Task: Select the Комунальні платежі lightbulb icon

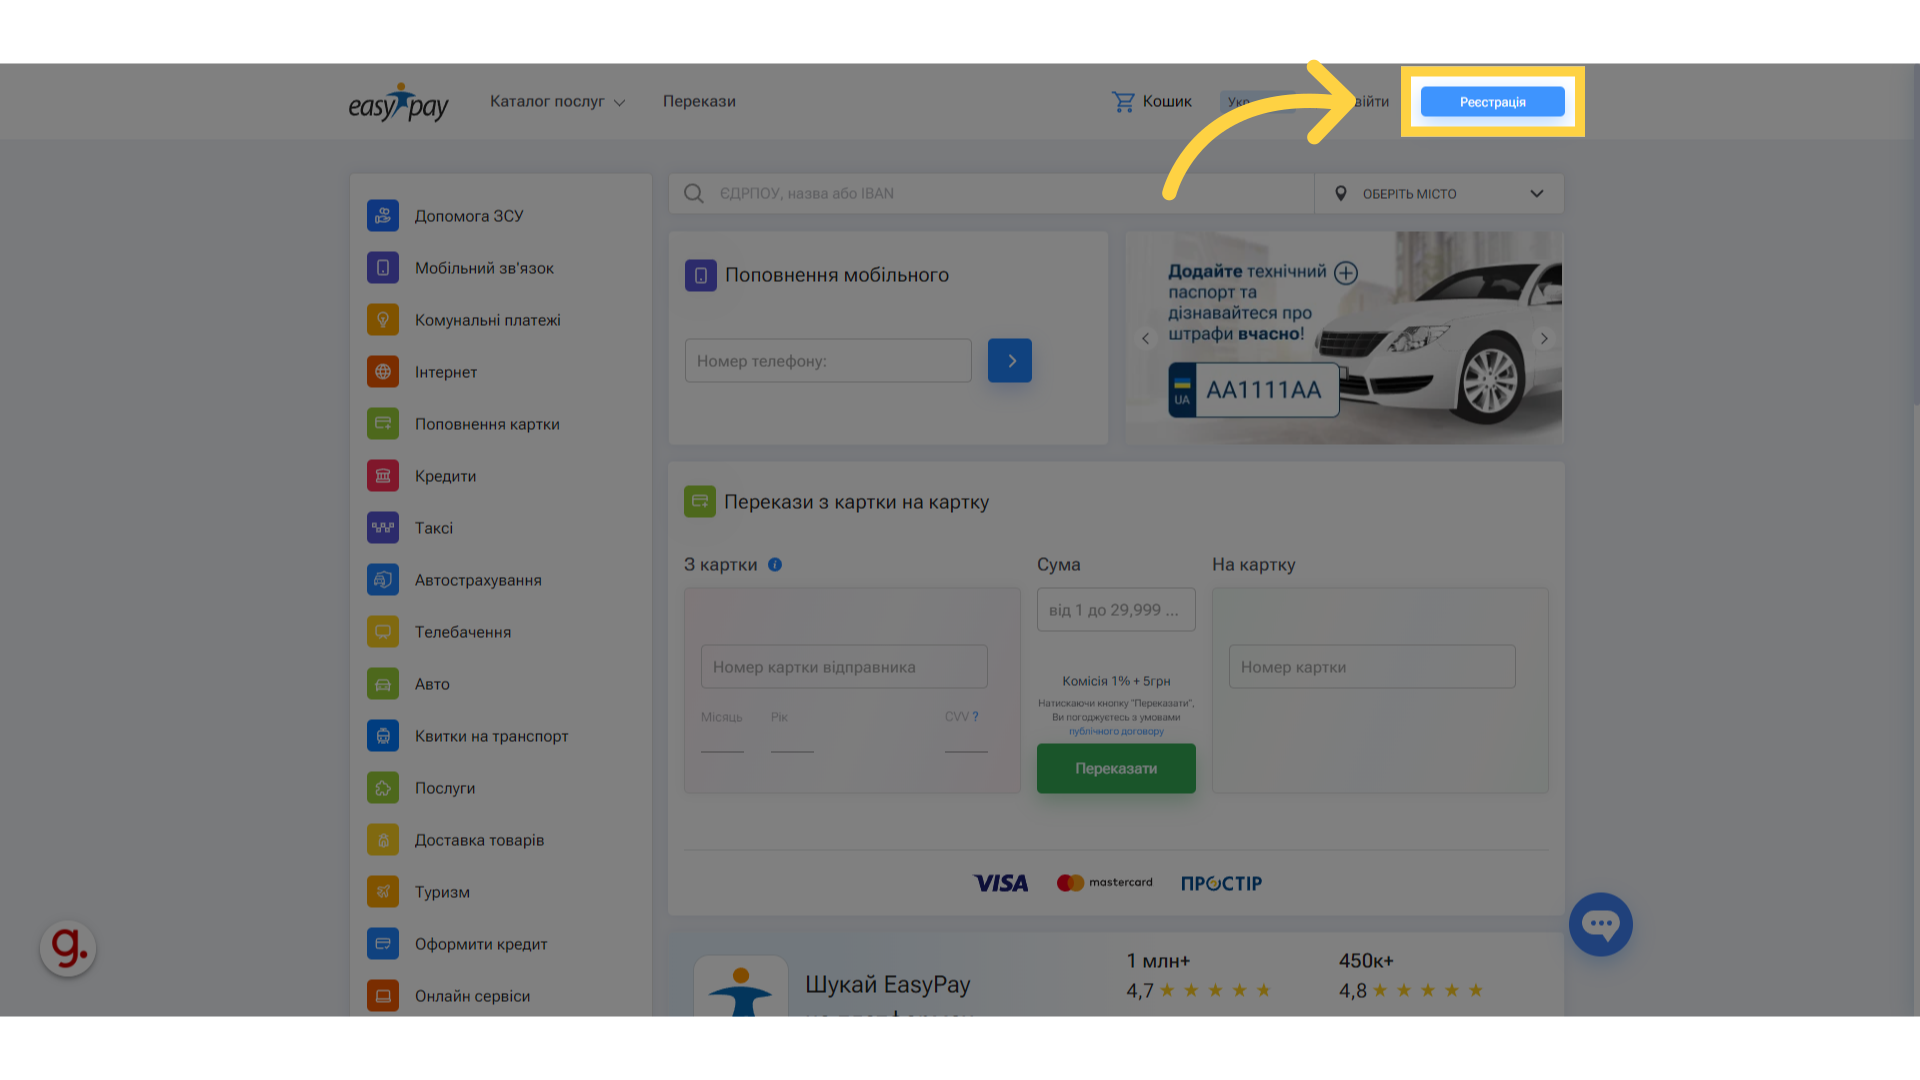Action: pyautogui.click(x=382, y=320)
